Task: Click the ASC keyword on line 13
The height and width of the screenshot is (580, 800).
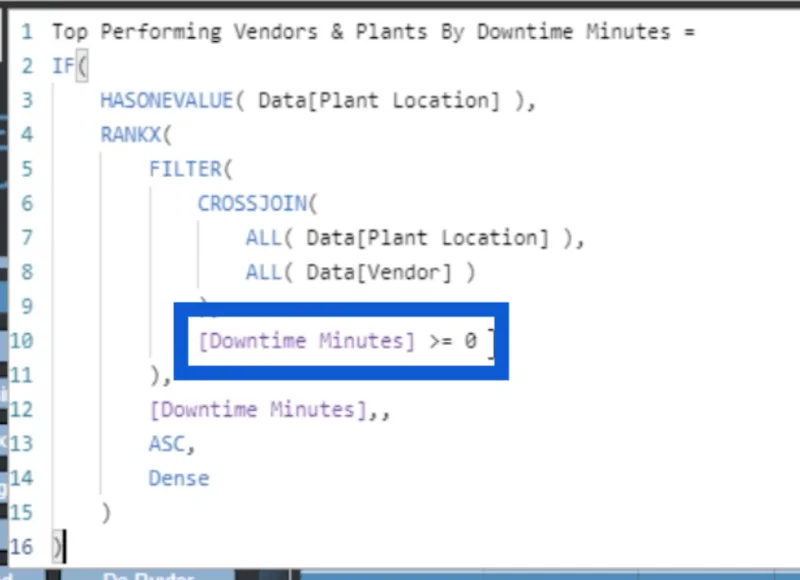Action: click(166, 444)
